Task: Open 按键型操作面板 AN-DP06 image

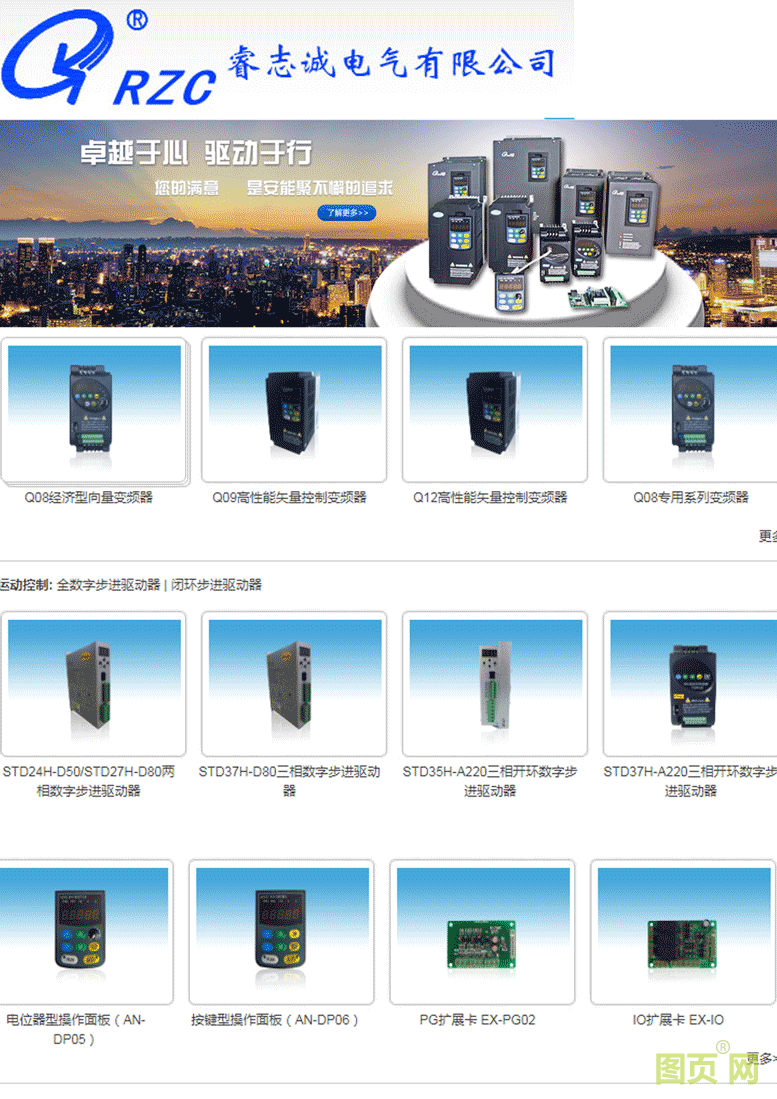Action: click(x=282, y=932)
